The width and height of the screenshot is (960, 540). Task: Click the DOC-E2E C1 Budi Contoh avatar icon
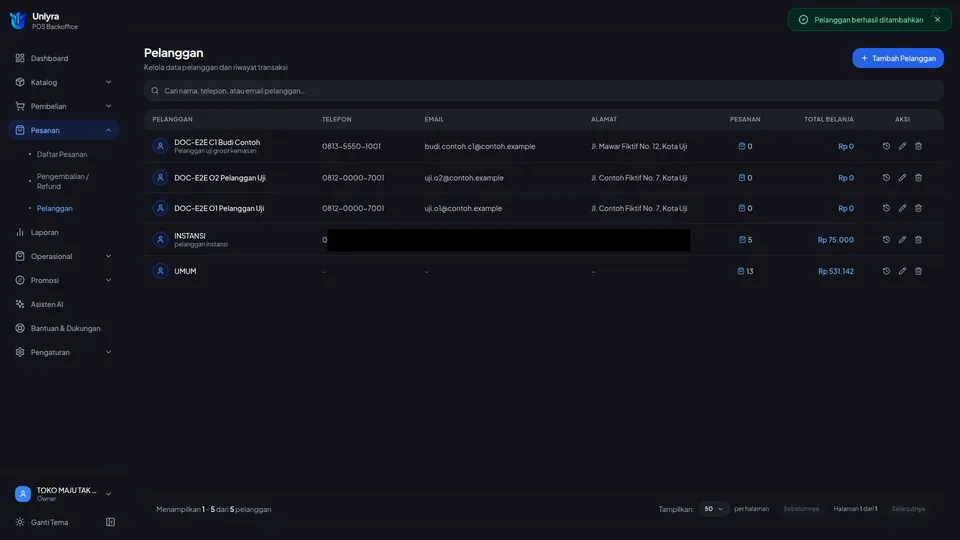(x=160, y=146)
